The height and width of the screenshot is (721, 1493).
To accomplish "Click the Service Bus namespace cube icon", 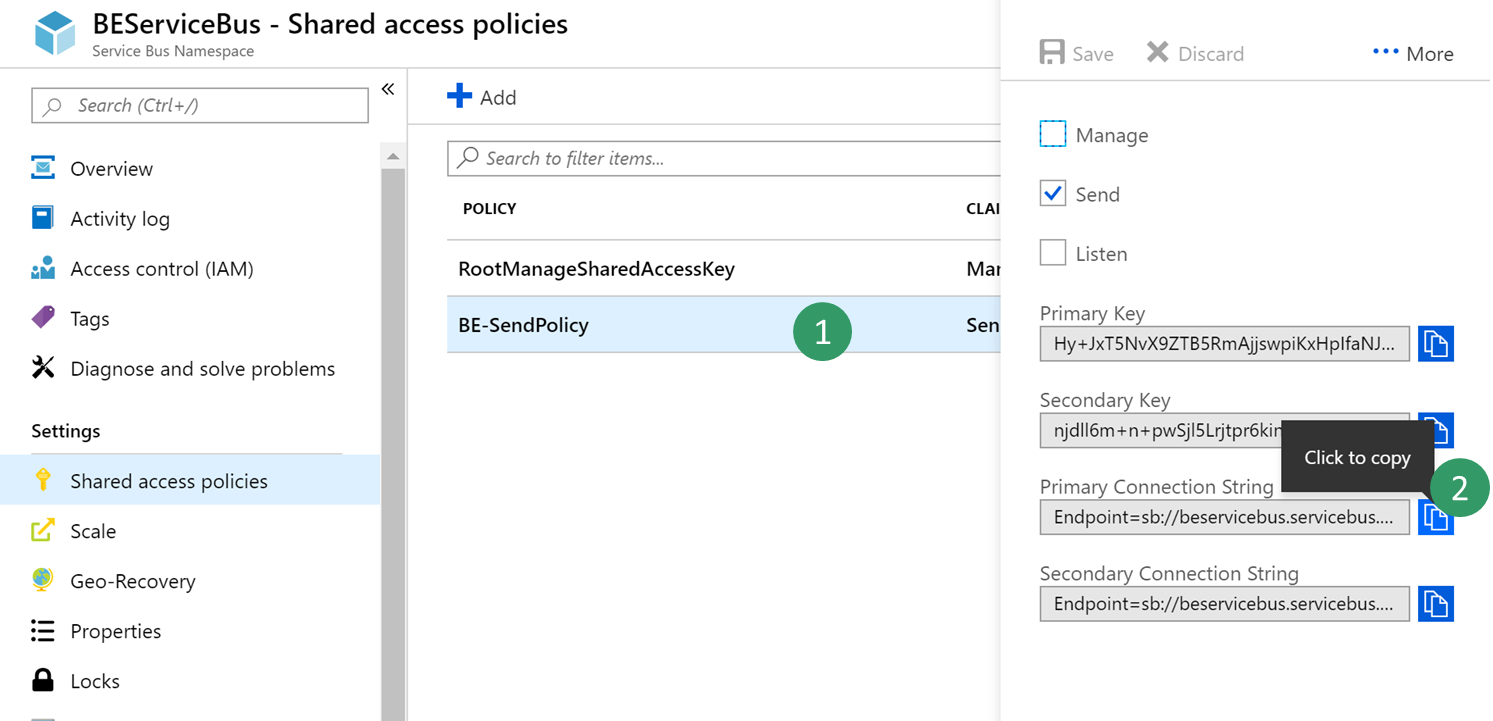I will click(55, 33).
